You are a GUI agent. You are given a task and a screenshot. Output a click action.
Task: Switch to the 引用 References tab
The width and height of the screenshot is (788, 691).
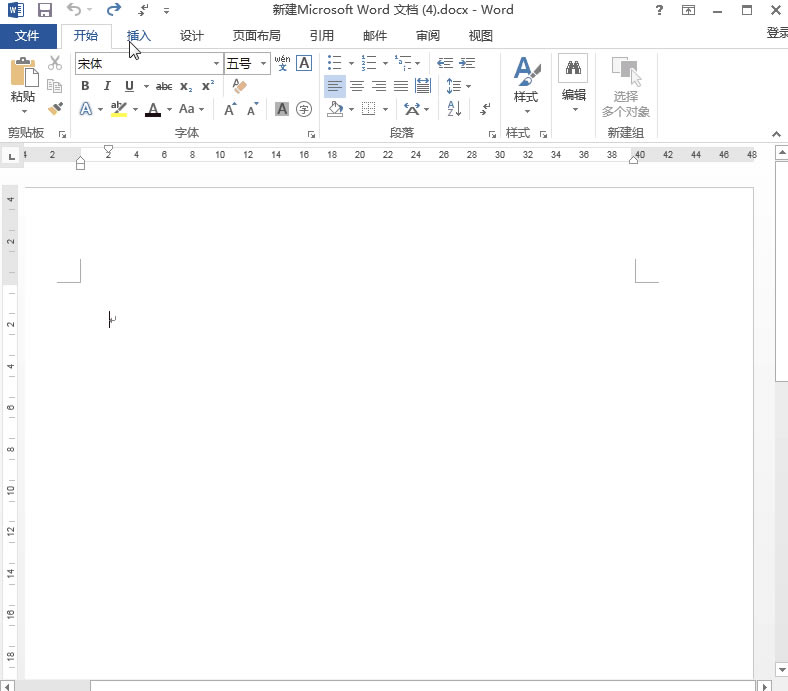(x=322, y=36)
